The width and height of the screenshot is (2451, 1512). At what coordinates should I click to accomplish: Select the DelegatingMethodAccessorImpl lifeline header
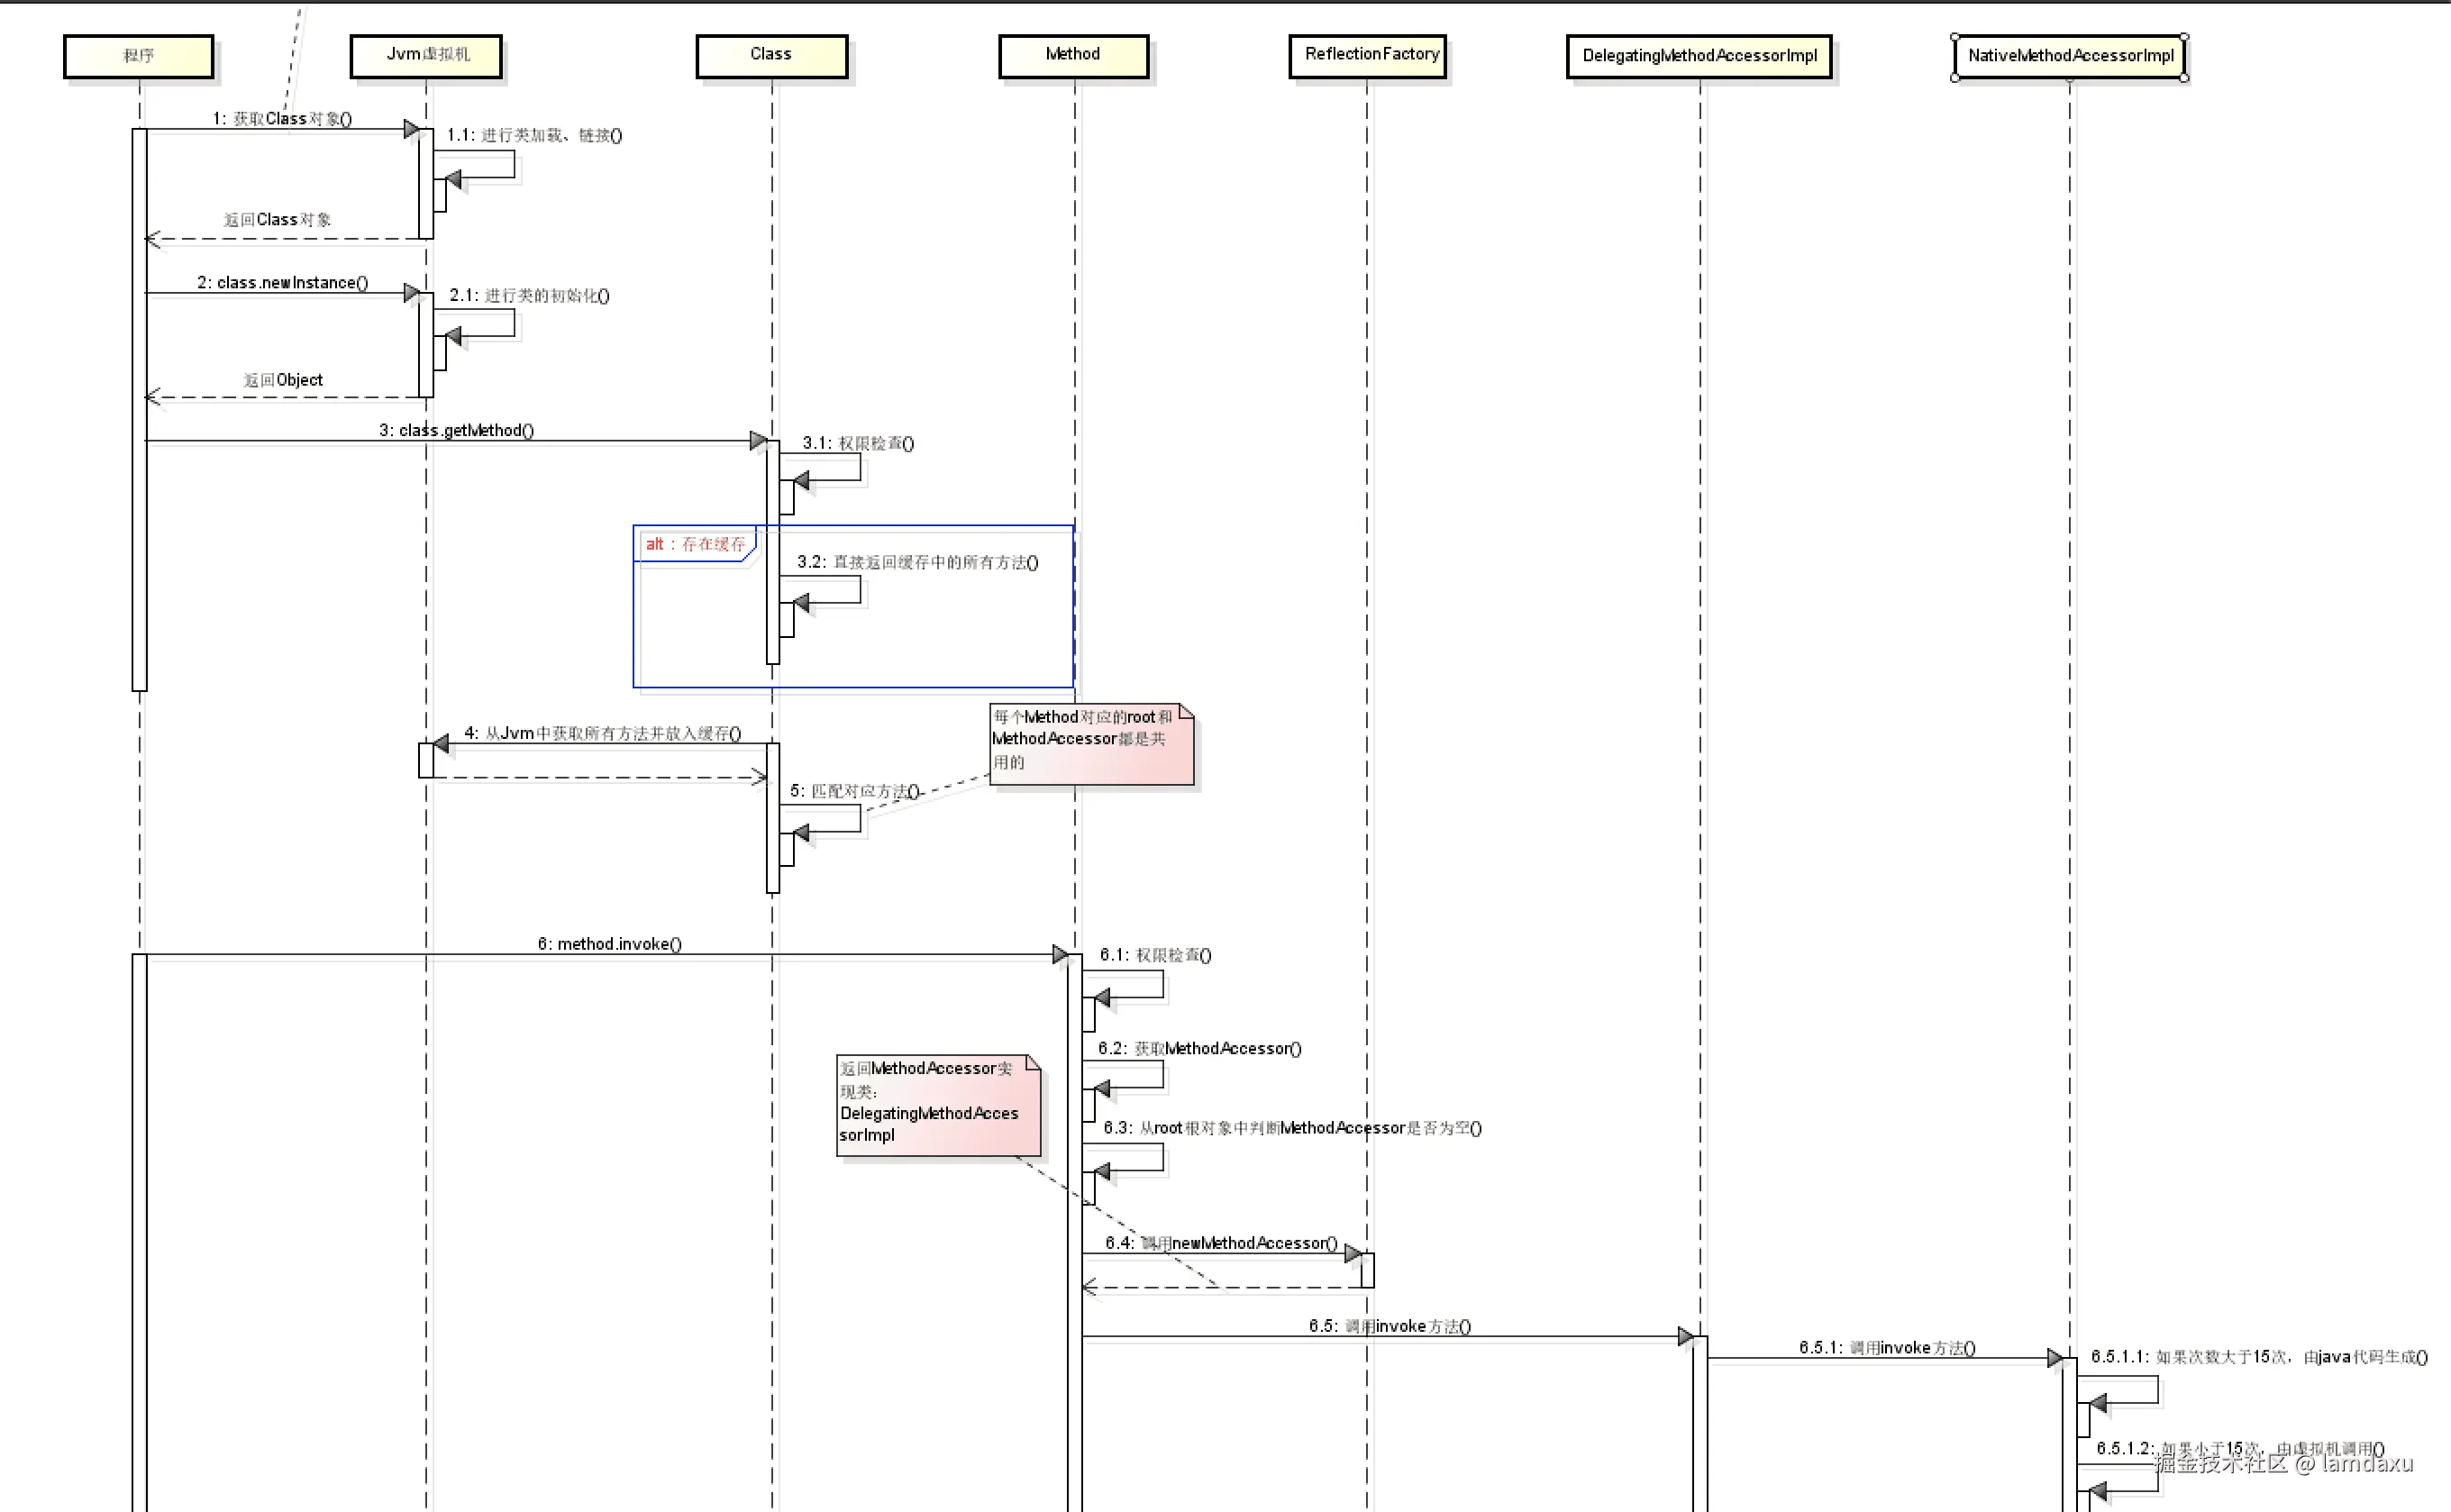tap(1699, 56)
